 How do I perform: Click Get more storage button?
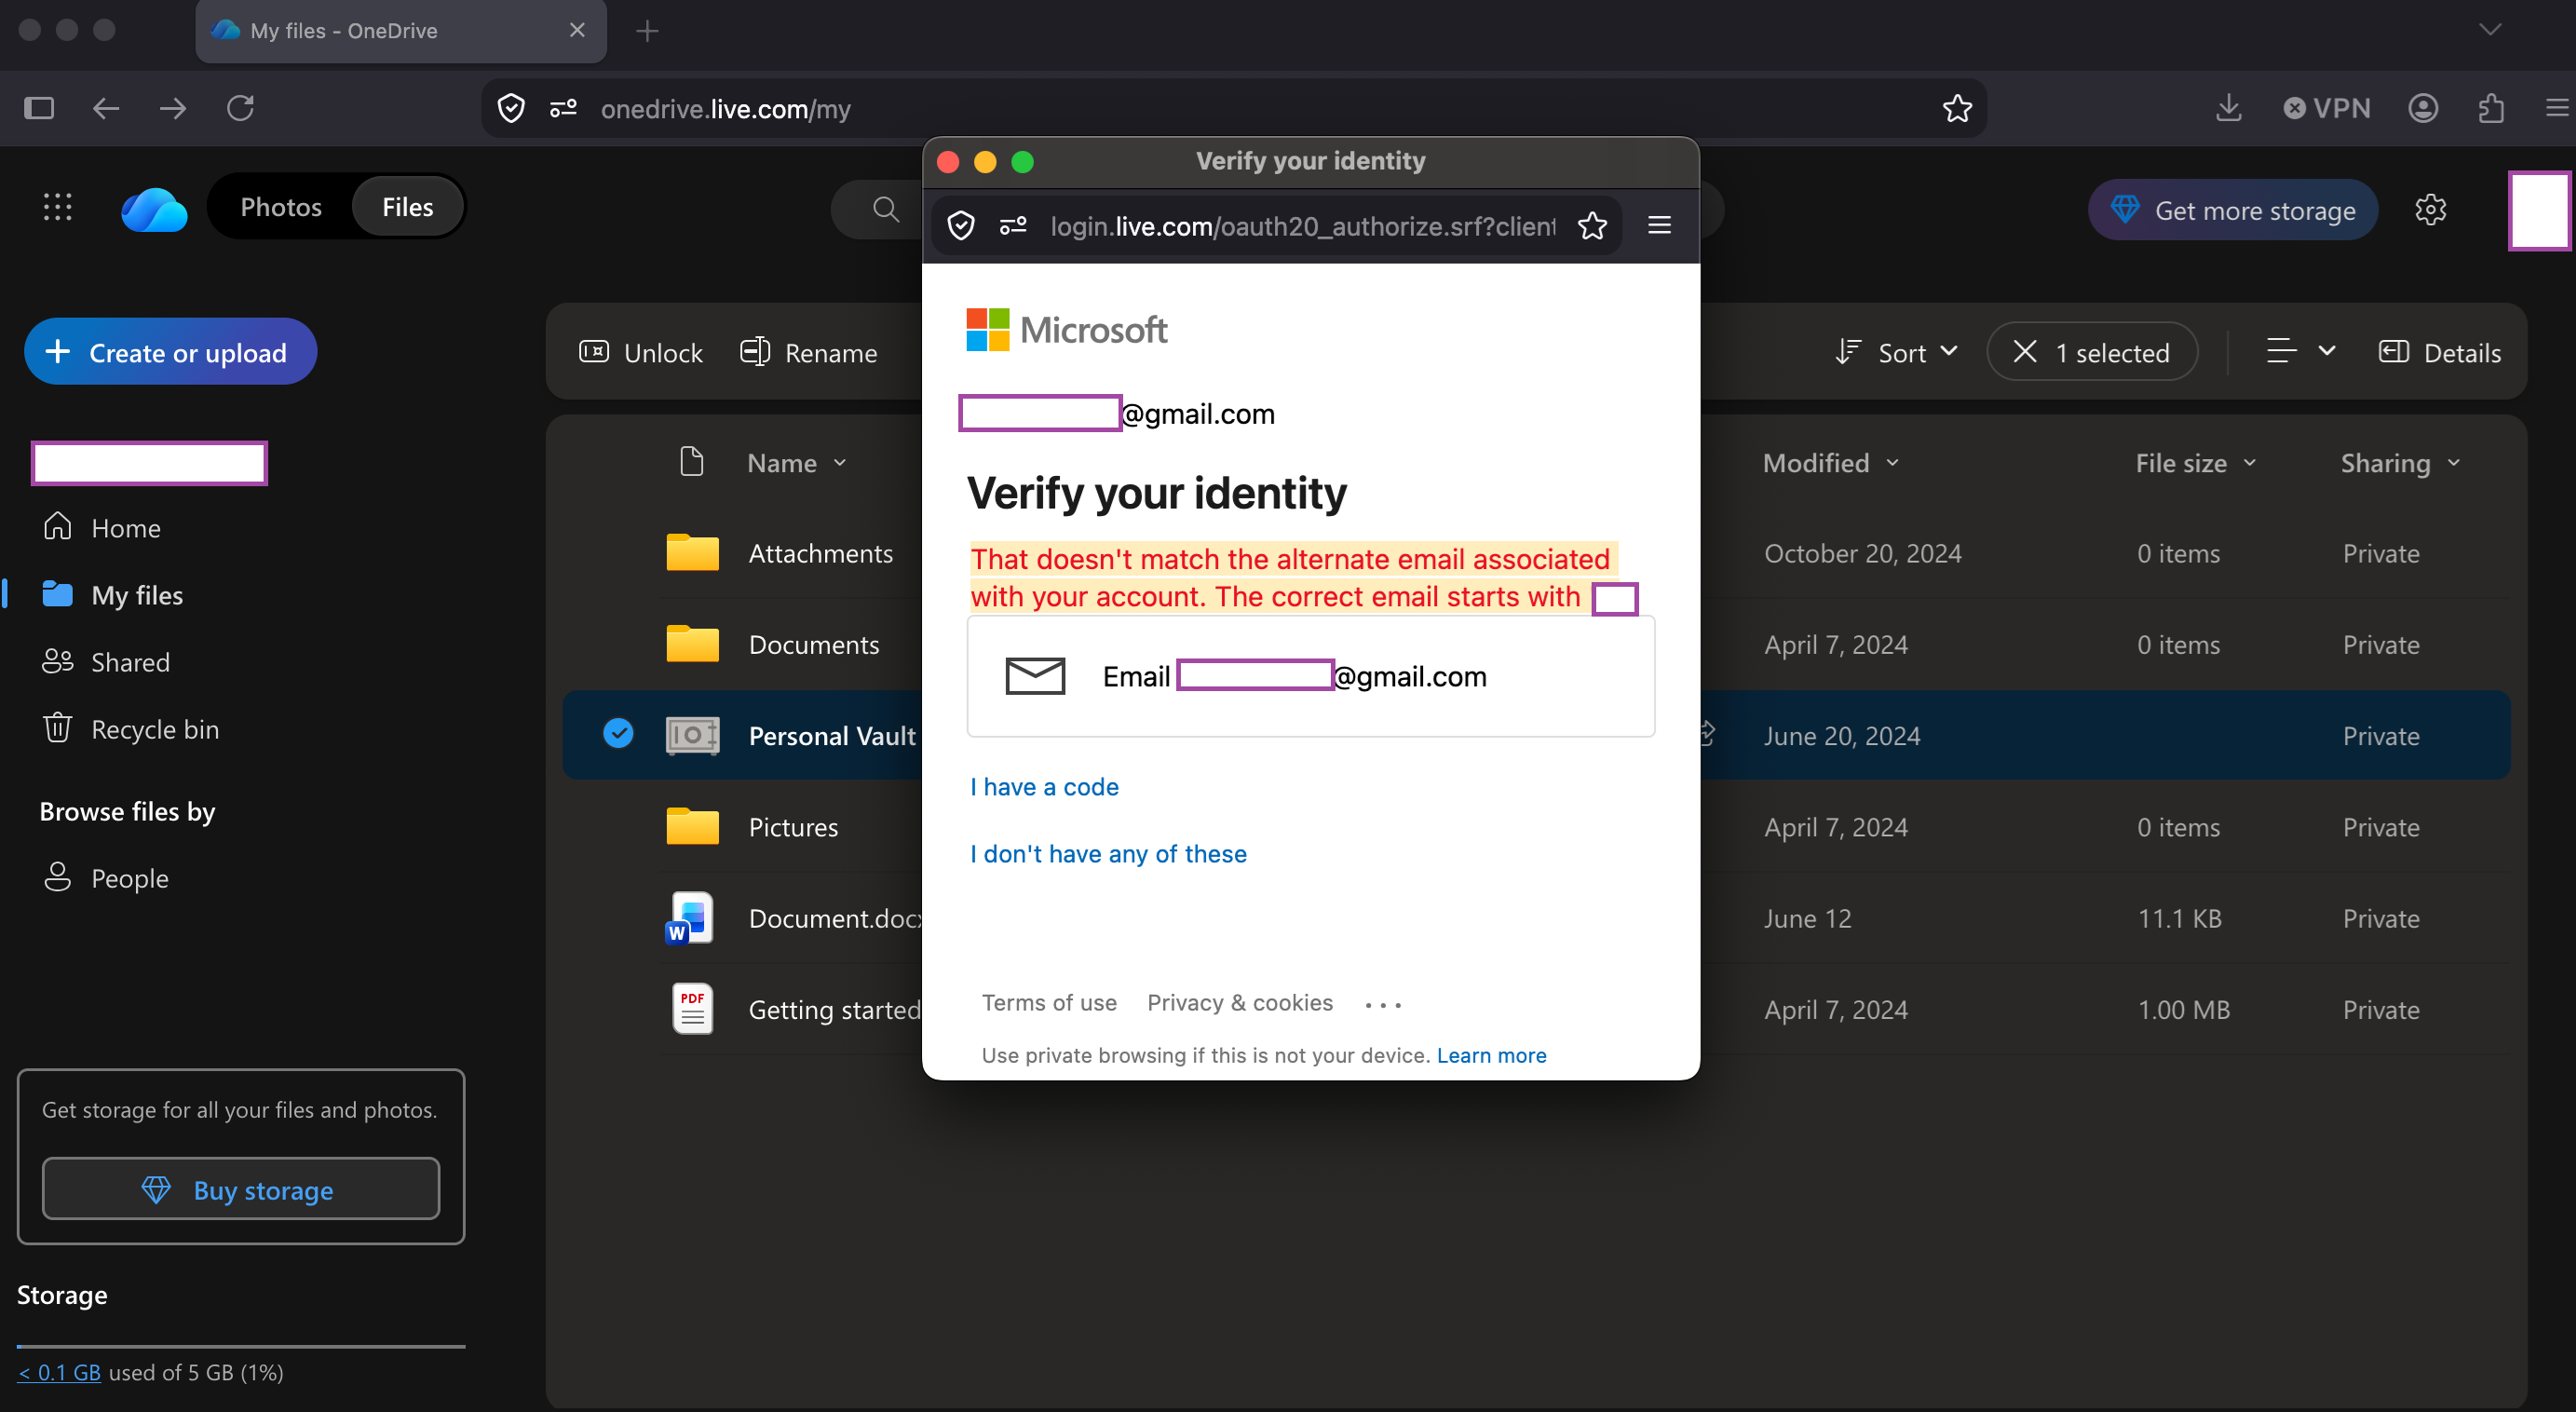click(2233, 210)
